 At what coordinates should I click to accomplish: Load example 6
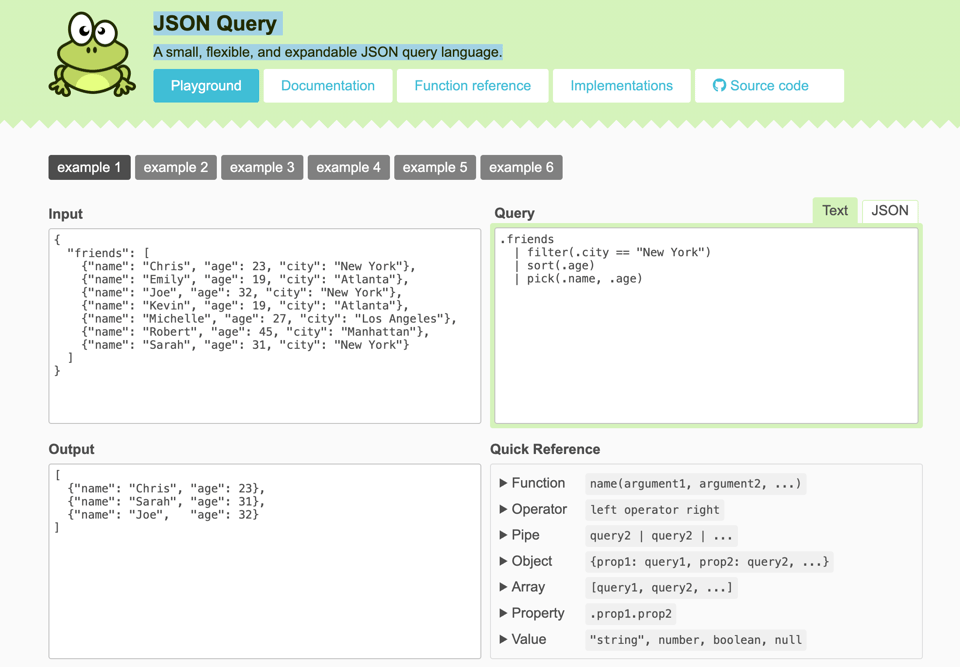pyautogui.click(x=521, y=167)
